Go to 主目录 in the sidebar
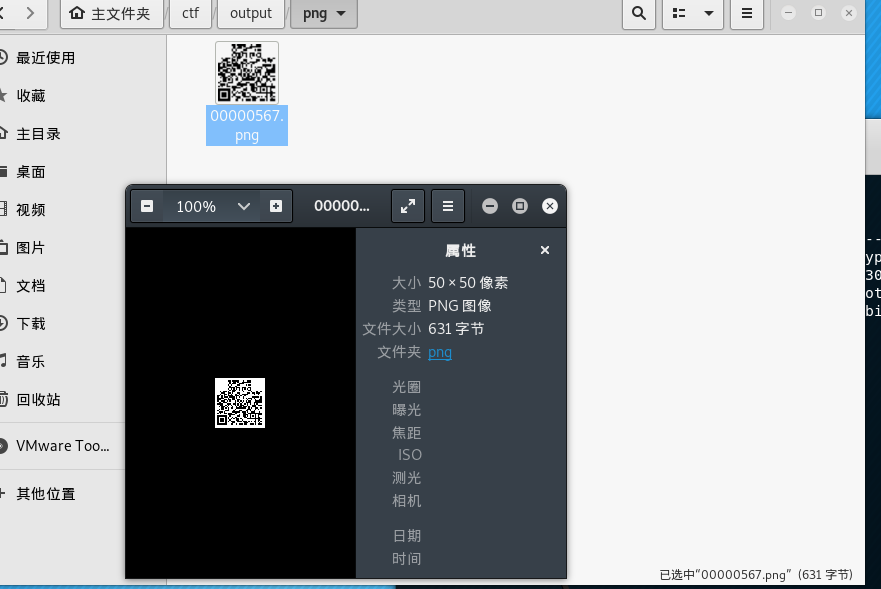The height and width of the screenshot is (589, 881). coord(38,134)
